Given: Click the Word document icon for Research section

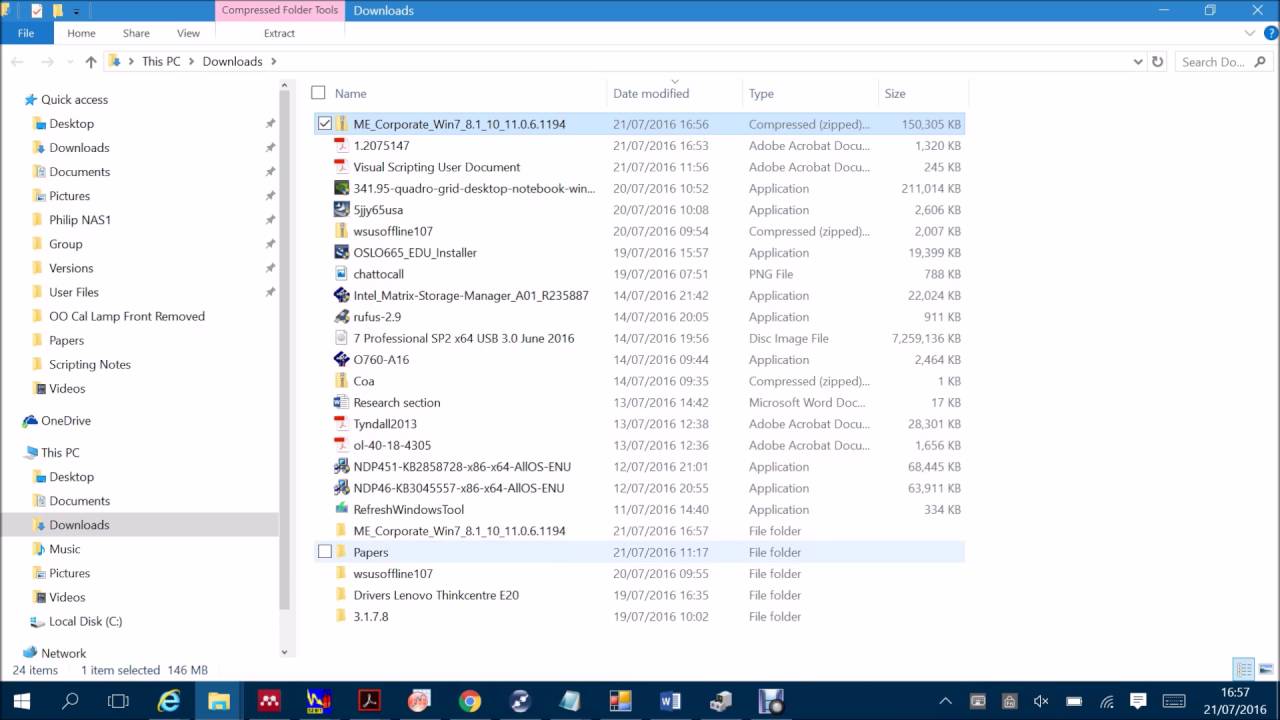Looking at the screenshot, I should tap(340, 403).
